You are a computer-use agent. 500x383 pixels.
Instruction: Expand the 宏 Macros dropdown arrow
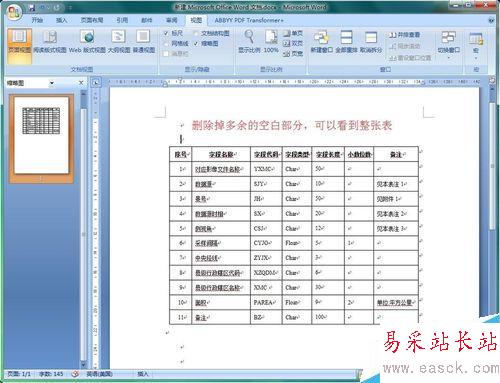click(476, 58)
